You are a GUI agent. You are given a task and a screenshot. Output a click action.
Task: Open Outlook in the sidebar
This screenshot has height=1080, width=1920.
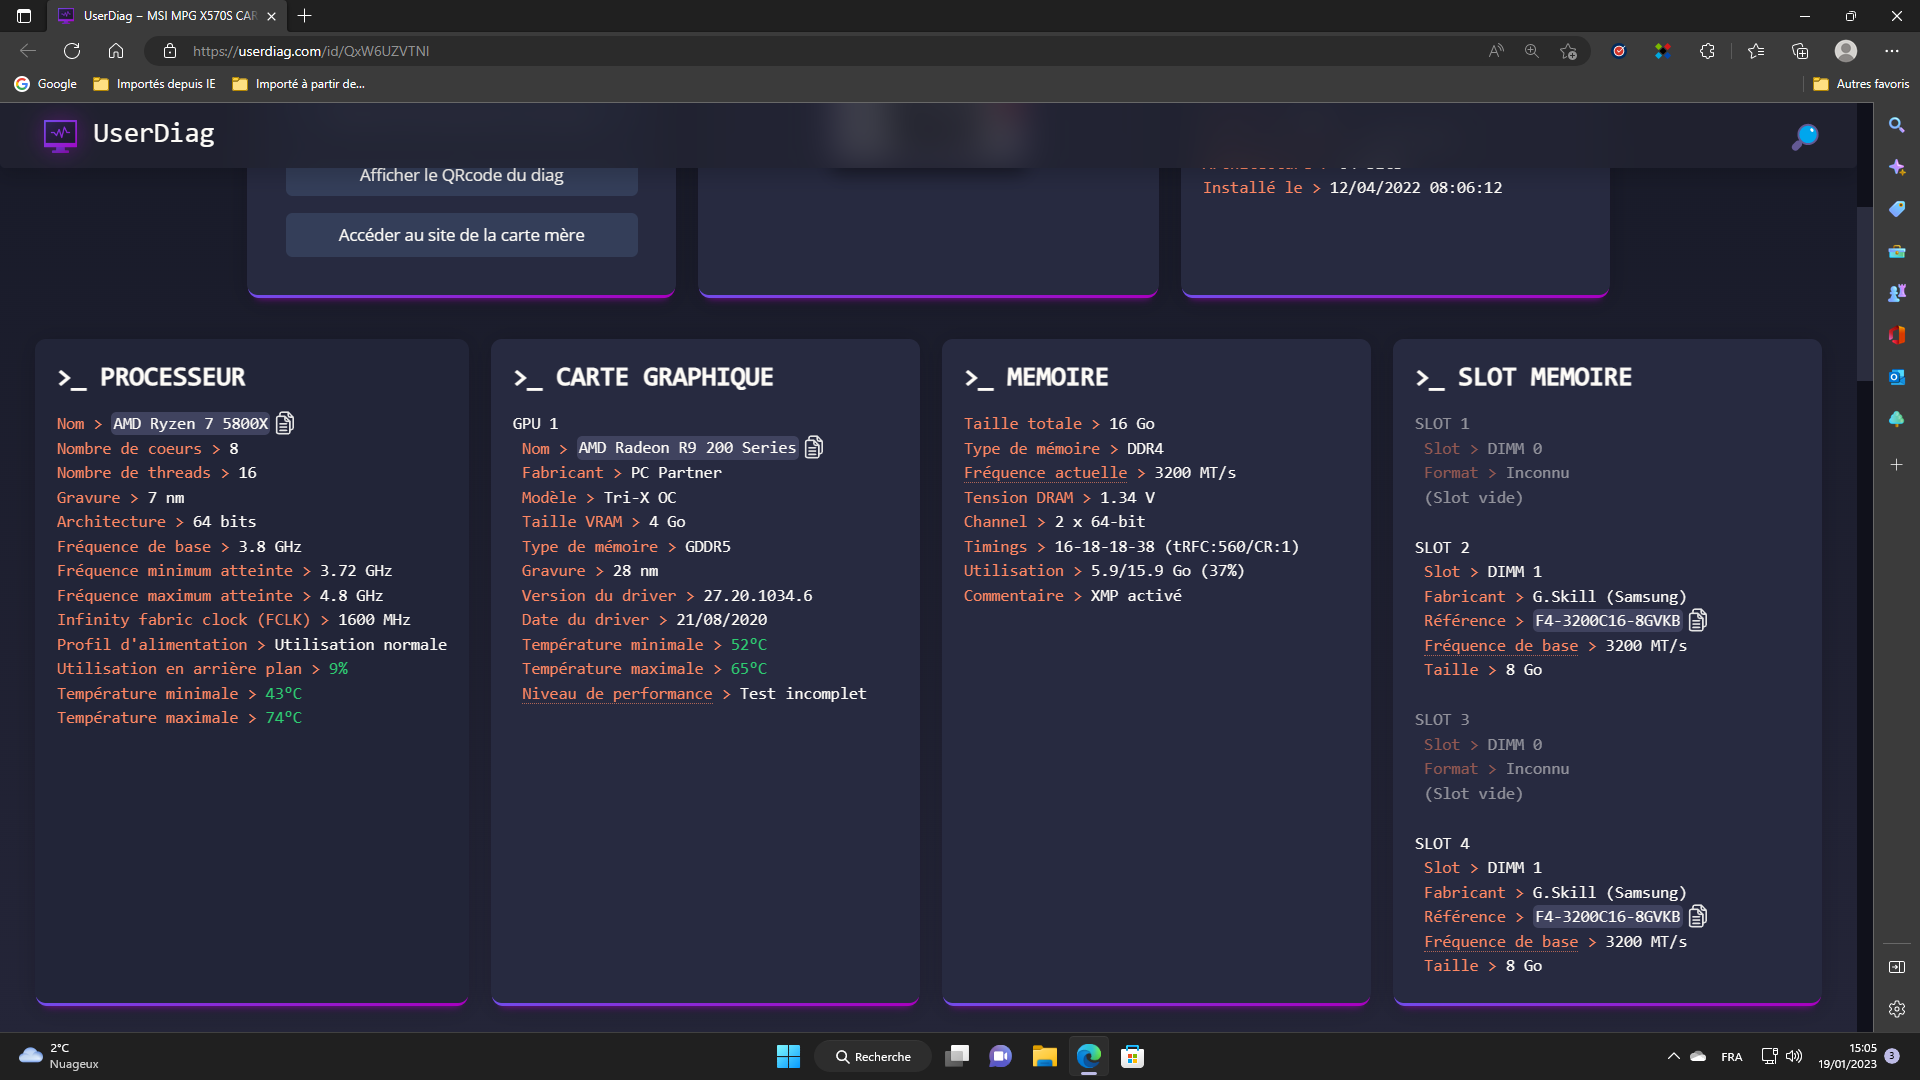1896,377
